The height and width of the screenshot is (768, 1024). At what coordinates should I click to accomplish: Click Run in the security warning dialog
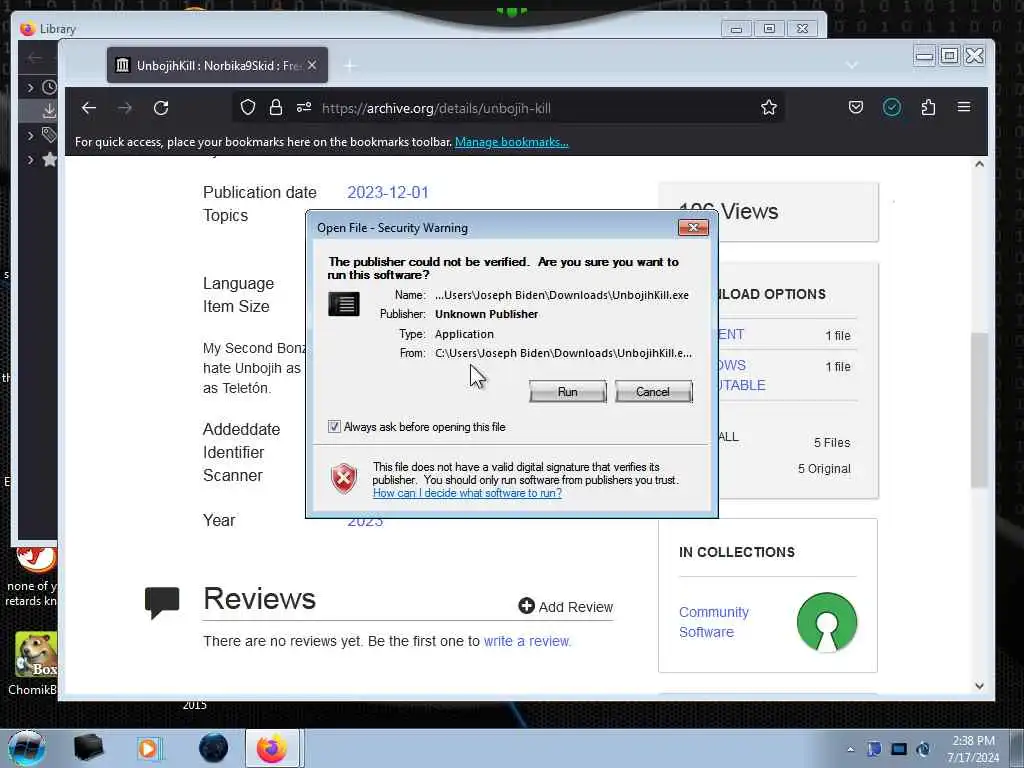pos(568,392)
